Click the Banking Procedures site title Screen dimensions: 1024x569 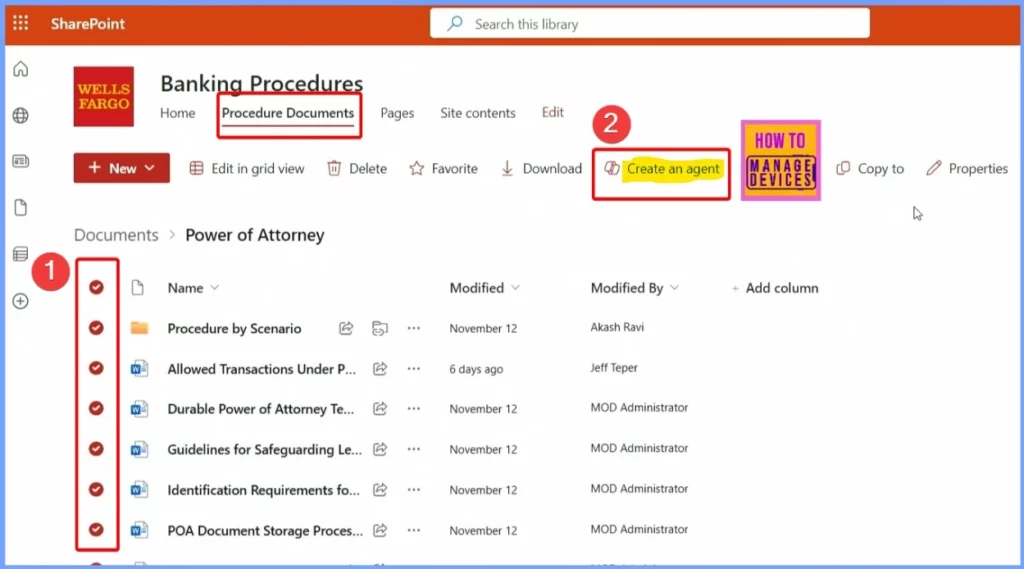[262, 83]
